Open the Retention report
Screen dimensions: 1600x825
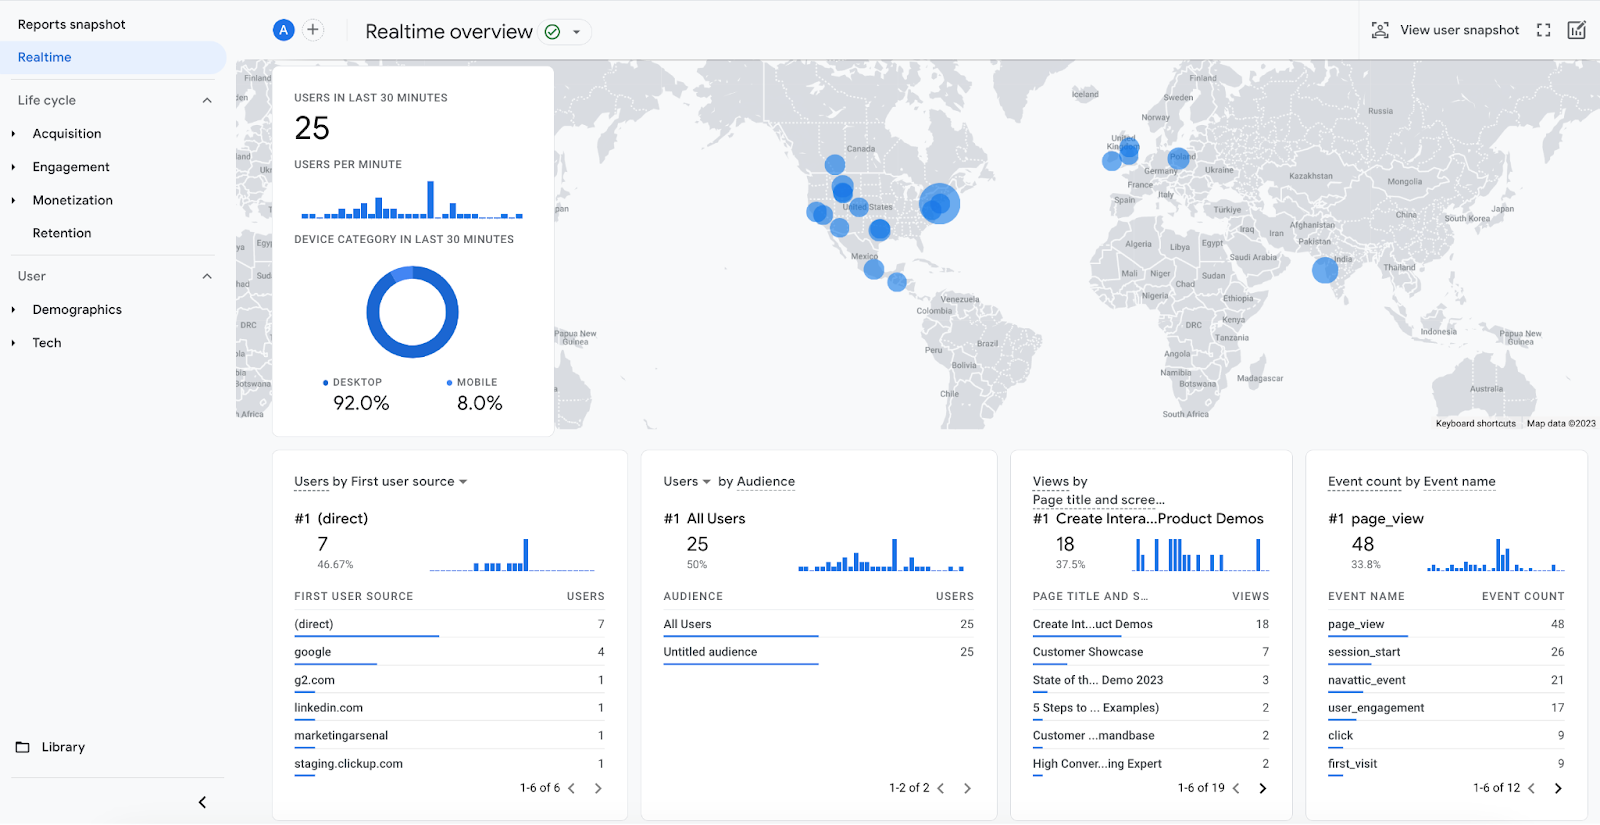62,233
